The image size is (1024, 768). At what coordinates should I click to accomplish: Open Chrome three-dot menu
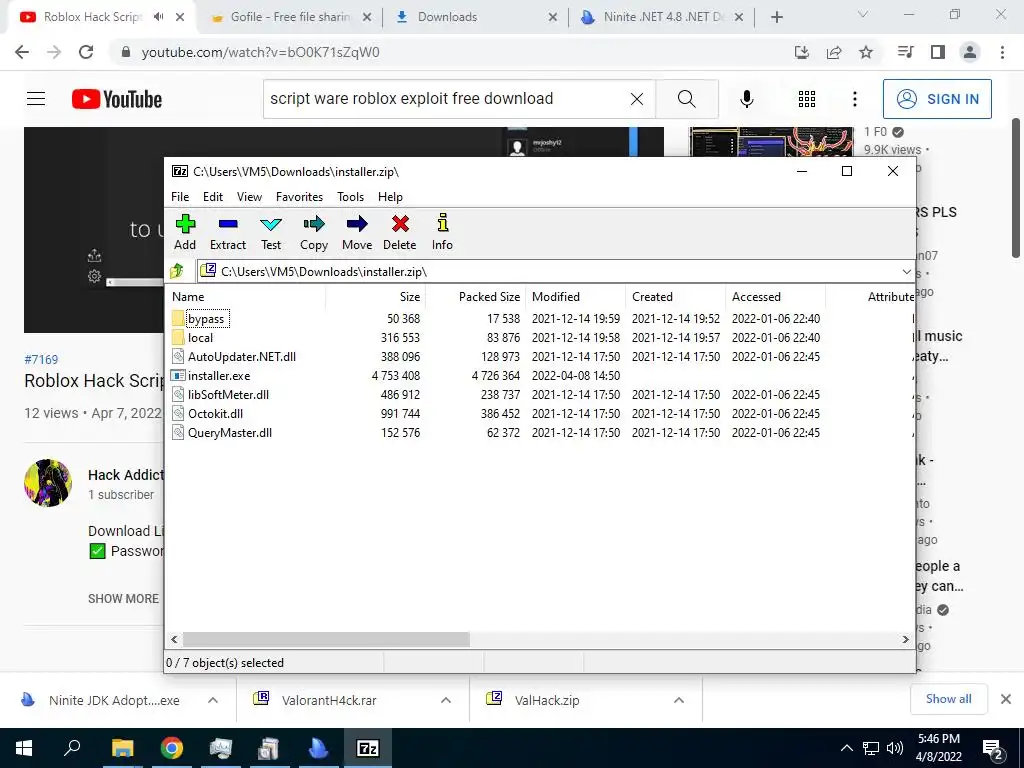1002,52
